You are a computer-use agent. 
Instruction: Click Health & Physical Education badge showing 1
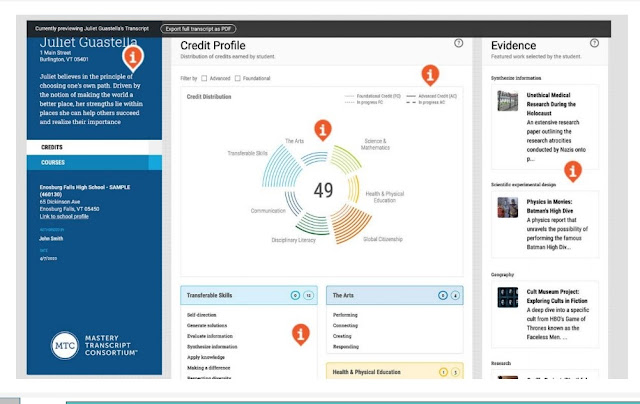443,372
